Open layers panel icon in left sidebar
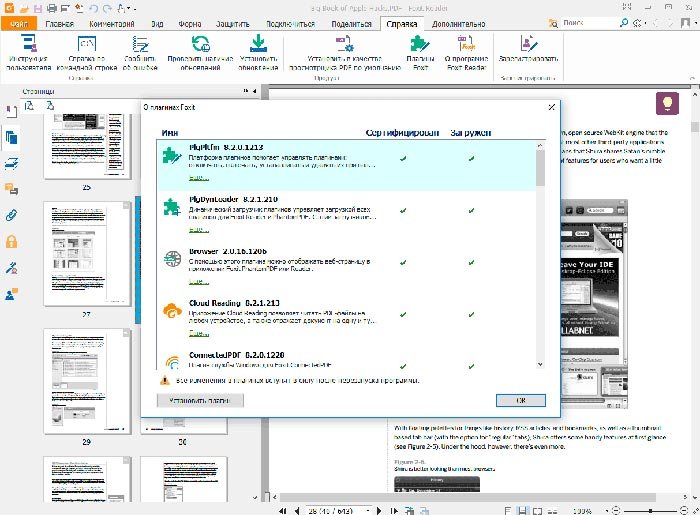The width and height of the screenshot is (700, 515). click(11, 163)
